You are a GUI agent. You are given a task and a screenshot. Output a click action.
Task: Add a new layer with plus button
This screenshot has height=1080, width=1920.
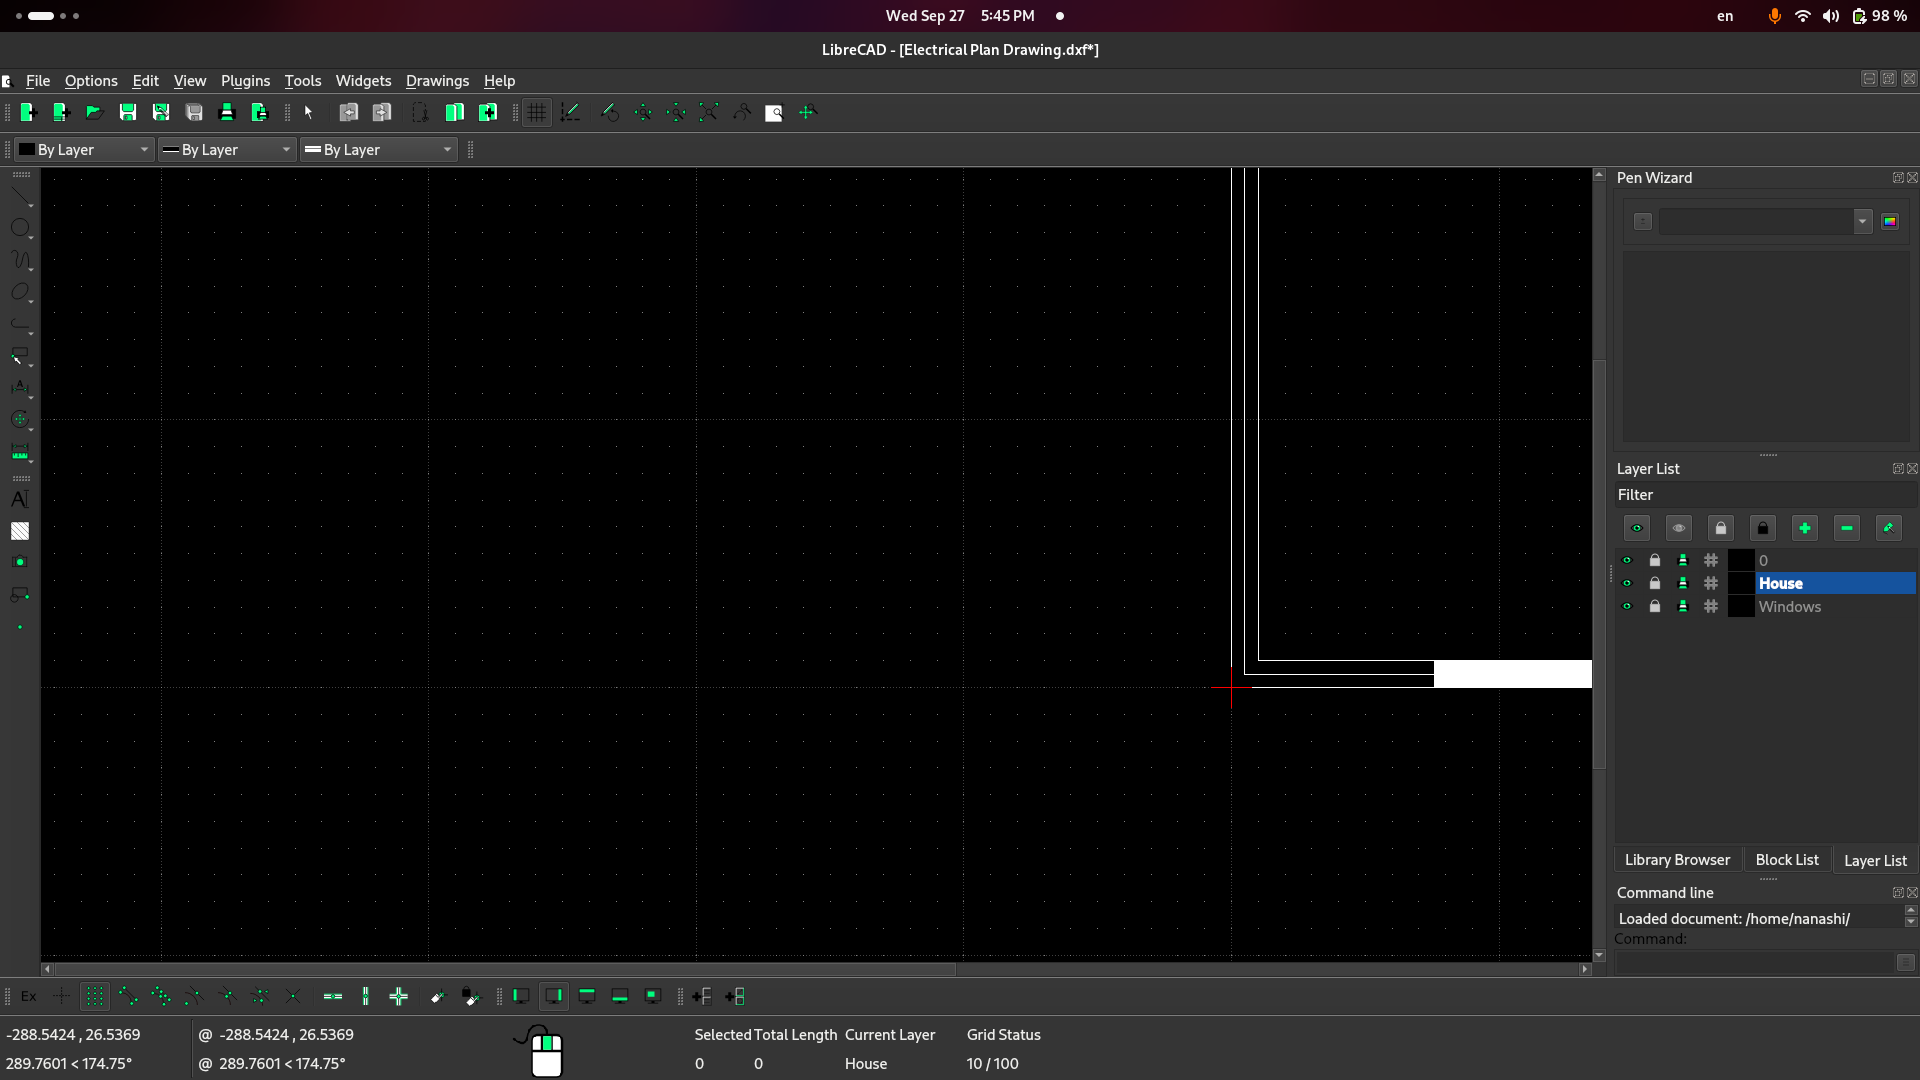(1805, 528)
